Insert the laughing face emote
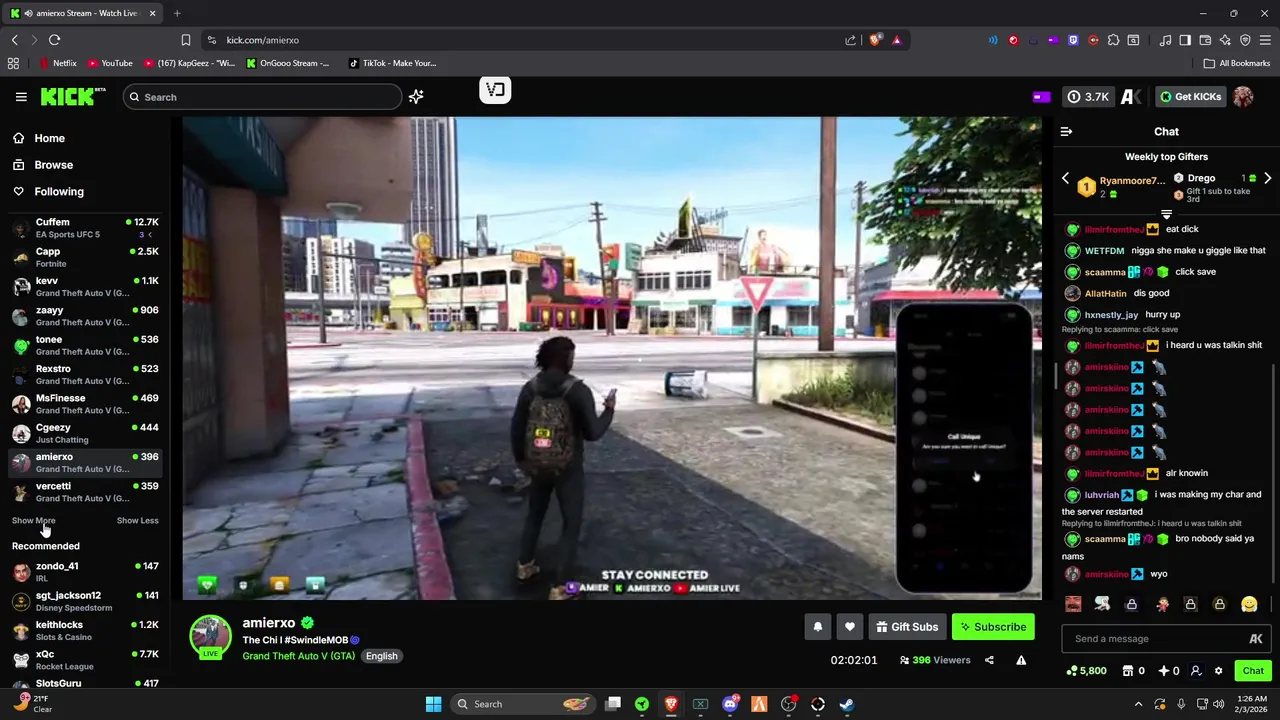Viewport: 1280px width, 720px height. (x=1073, y=604)
